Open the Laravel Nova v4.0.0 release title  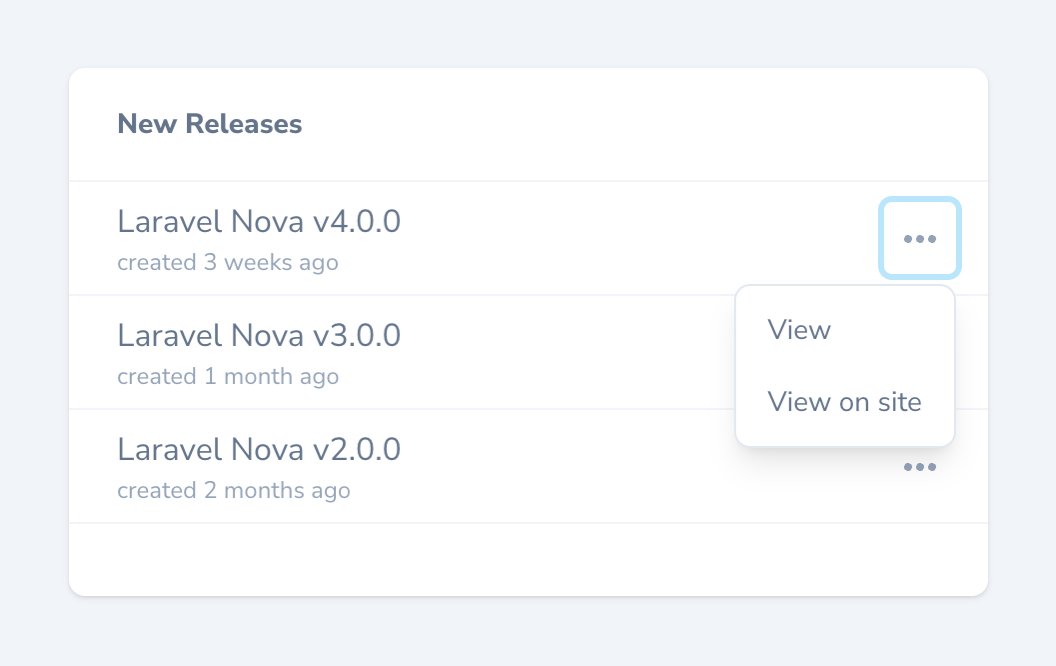pos(259,221)
